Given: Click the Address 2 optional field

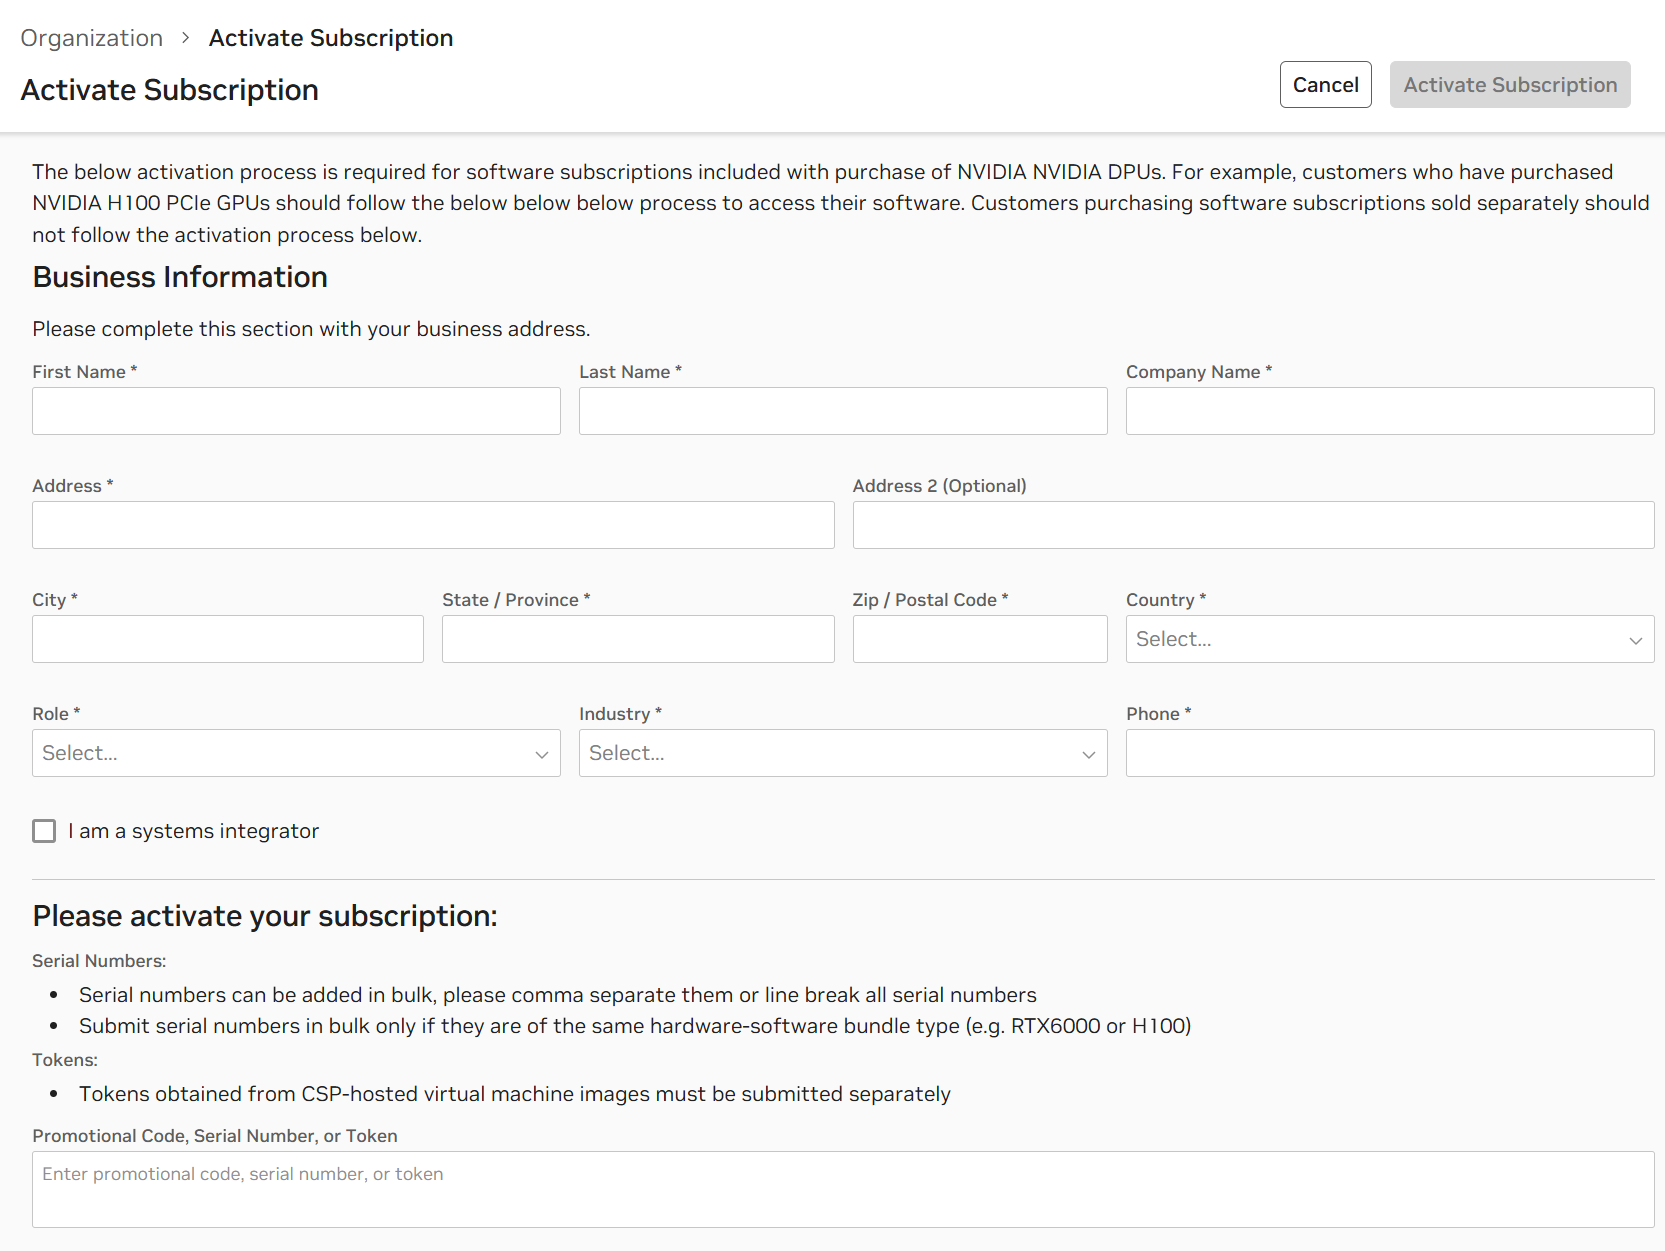Looking at the screenshot, I should point(1253,525).
